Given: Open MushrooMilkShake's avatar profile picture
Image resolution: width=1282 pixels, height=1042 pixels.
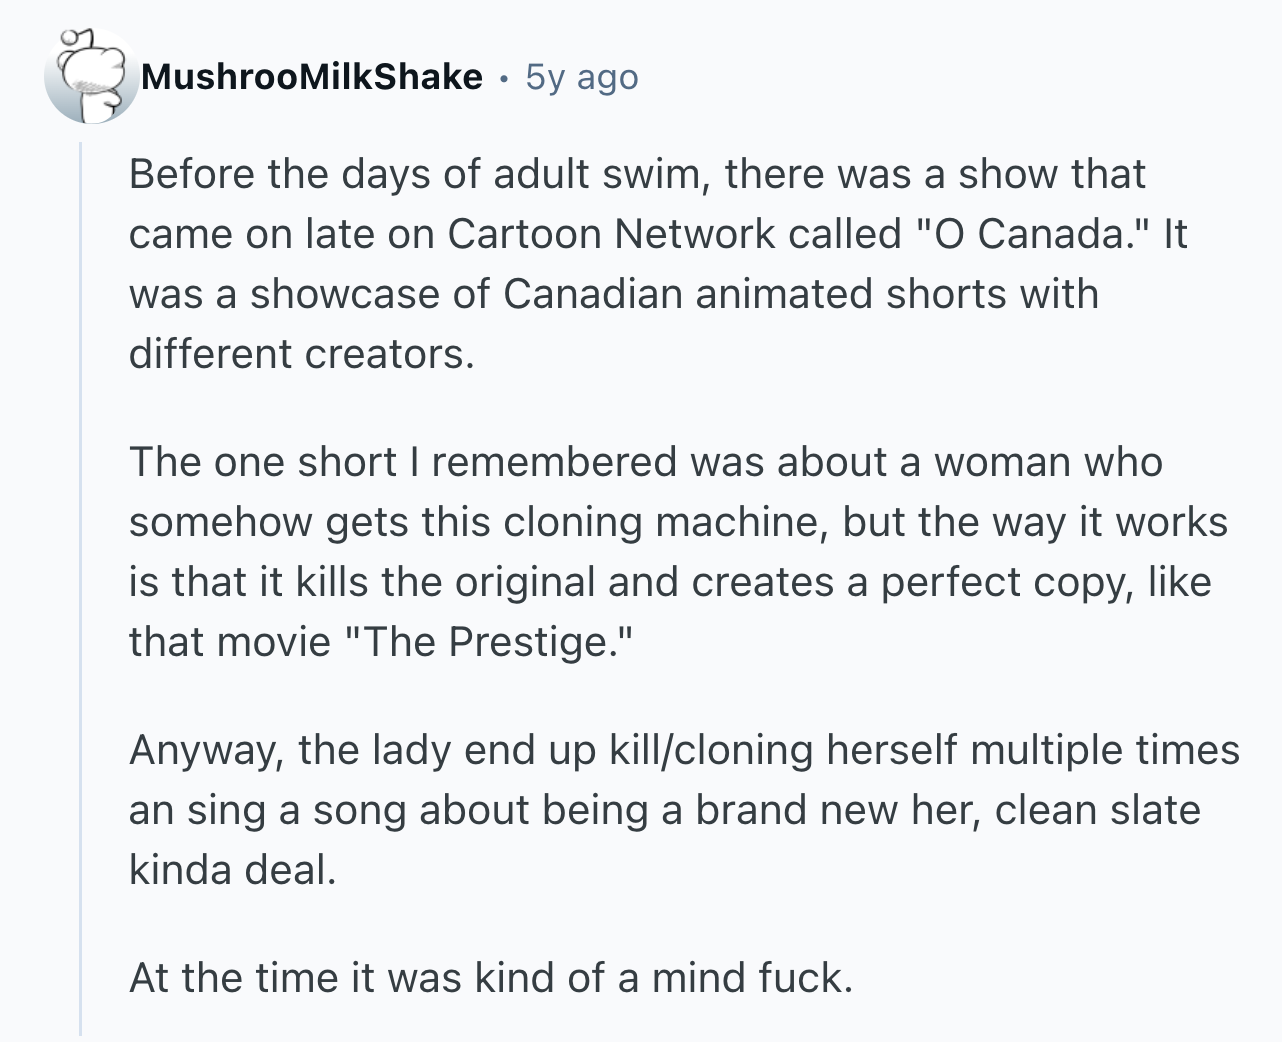Looking at the screenshot, I should click(91, 77).
